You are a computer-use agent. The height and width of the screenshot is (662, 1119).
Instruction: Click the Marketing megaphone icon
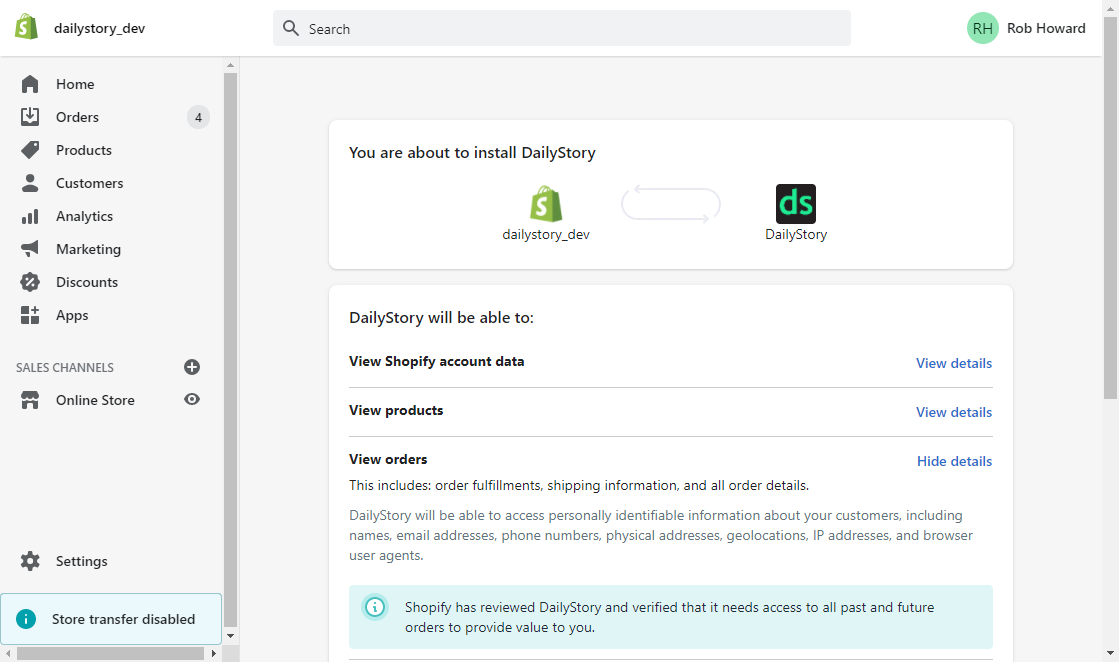[x=30, y=249]
